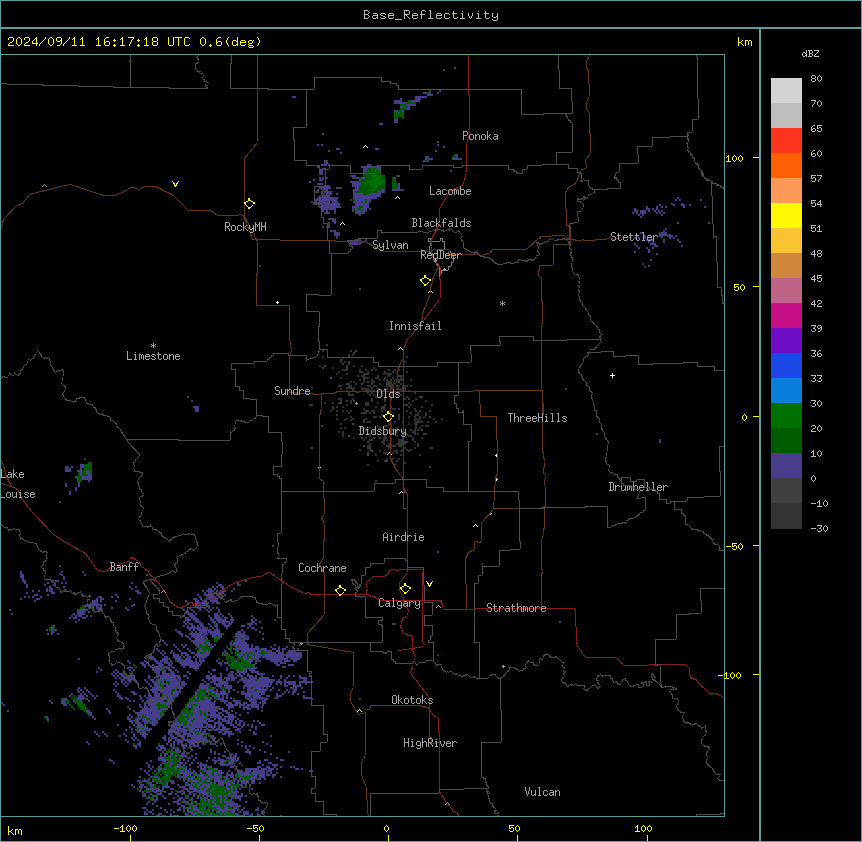
Task: Click the Airdrie label
Action: click(403, 537)
